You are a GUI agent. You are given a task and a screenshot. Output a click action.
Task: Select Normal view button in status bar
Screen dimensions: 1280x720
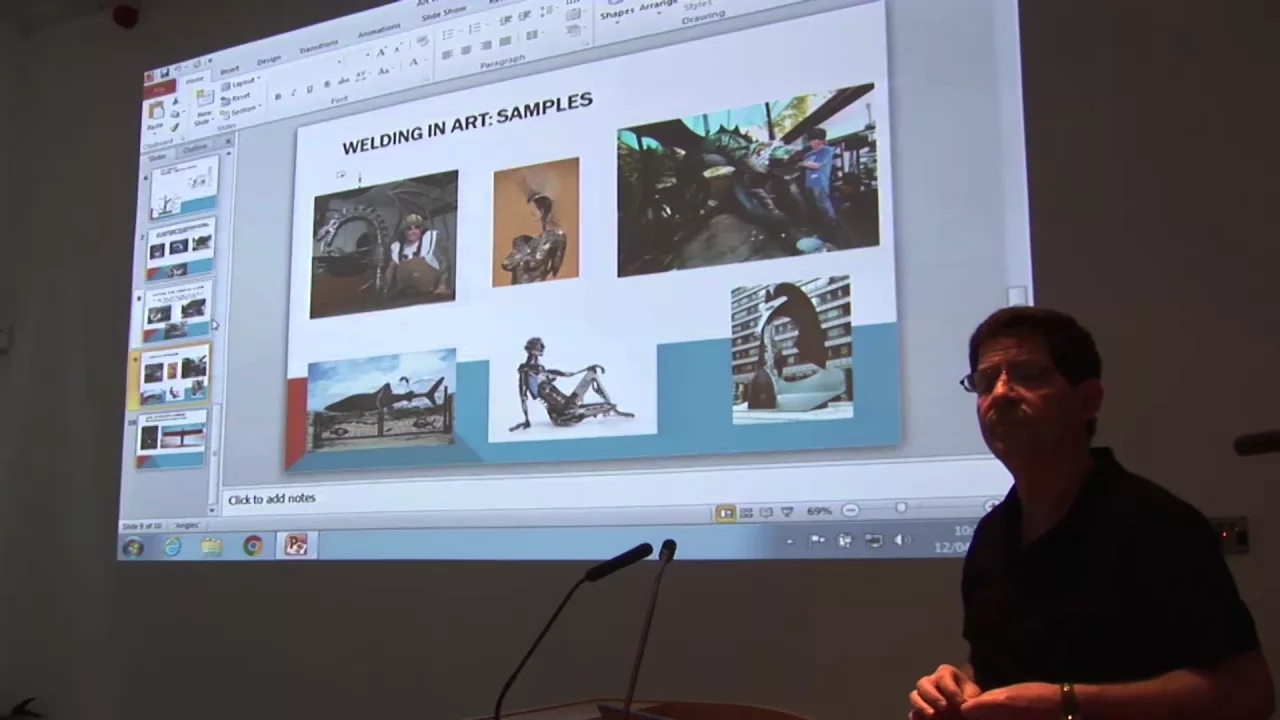tap(725, 513)
